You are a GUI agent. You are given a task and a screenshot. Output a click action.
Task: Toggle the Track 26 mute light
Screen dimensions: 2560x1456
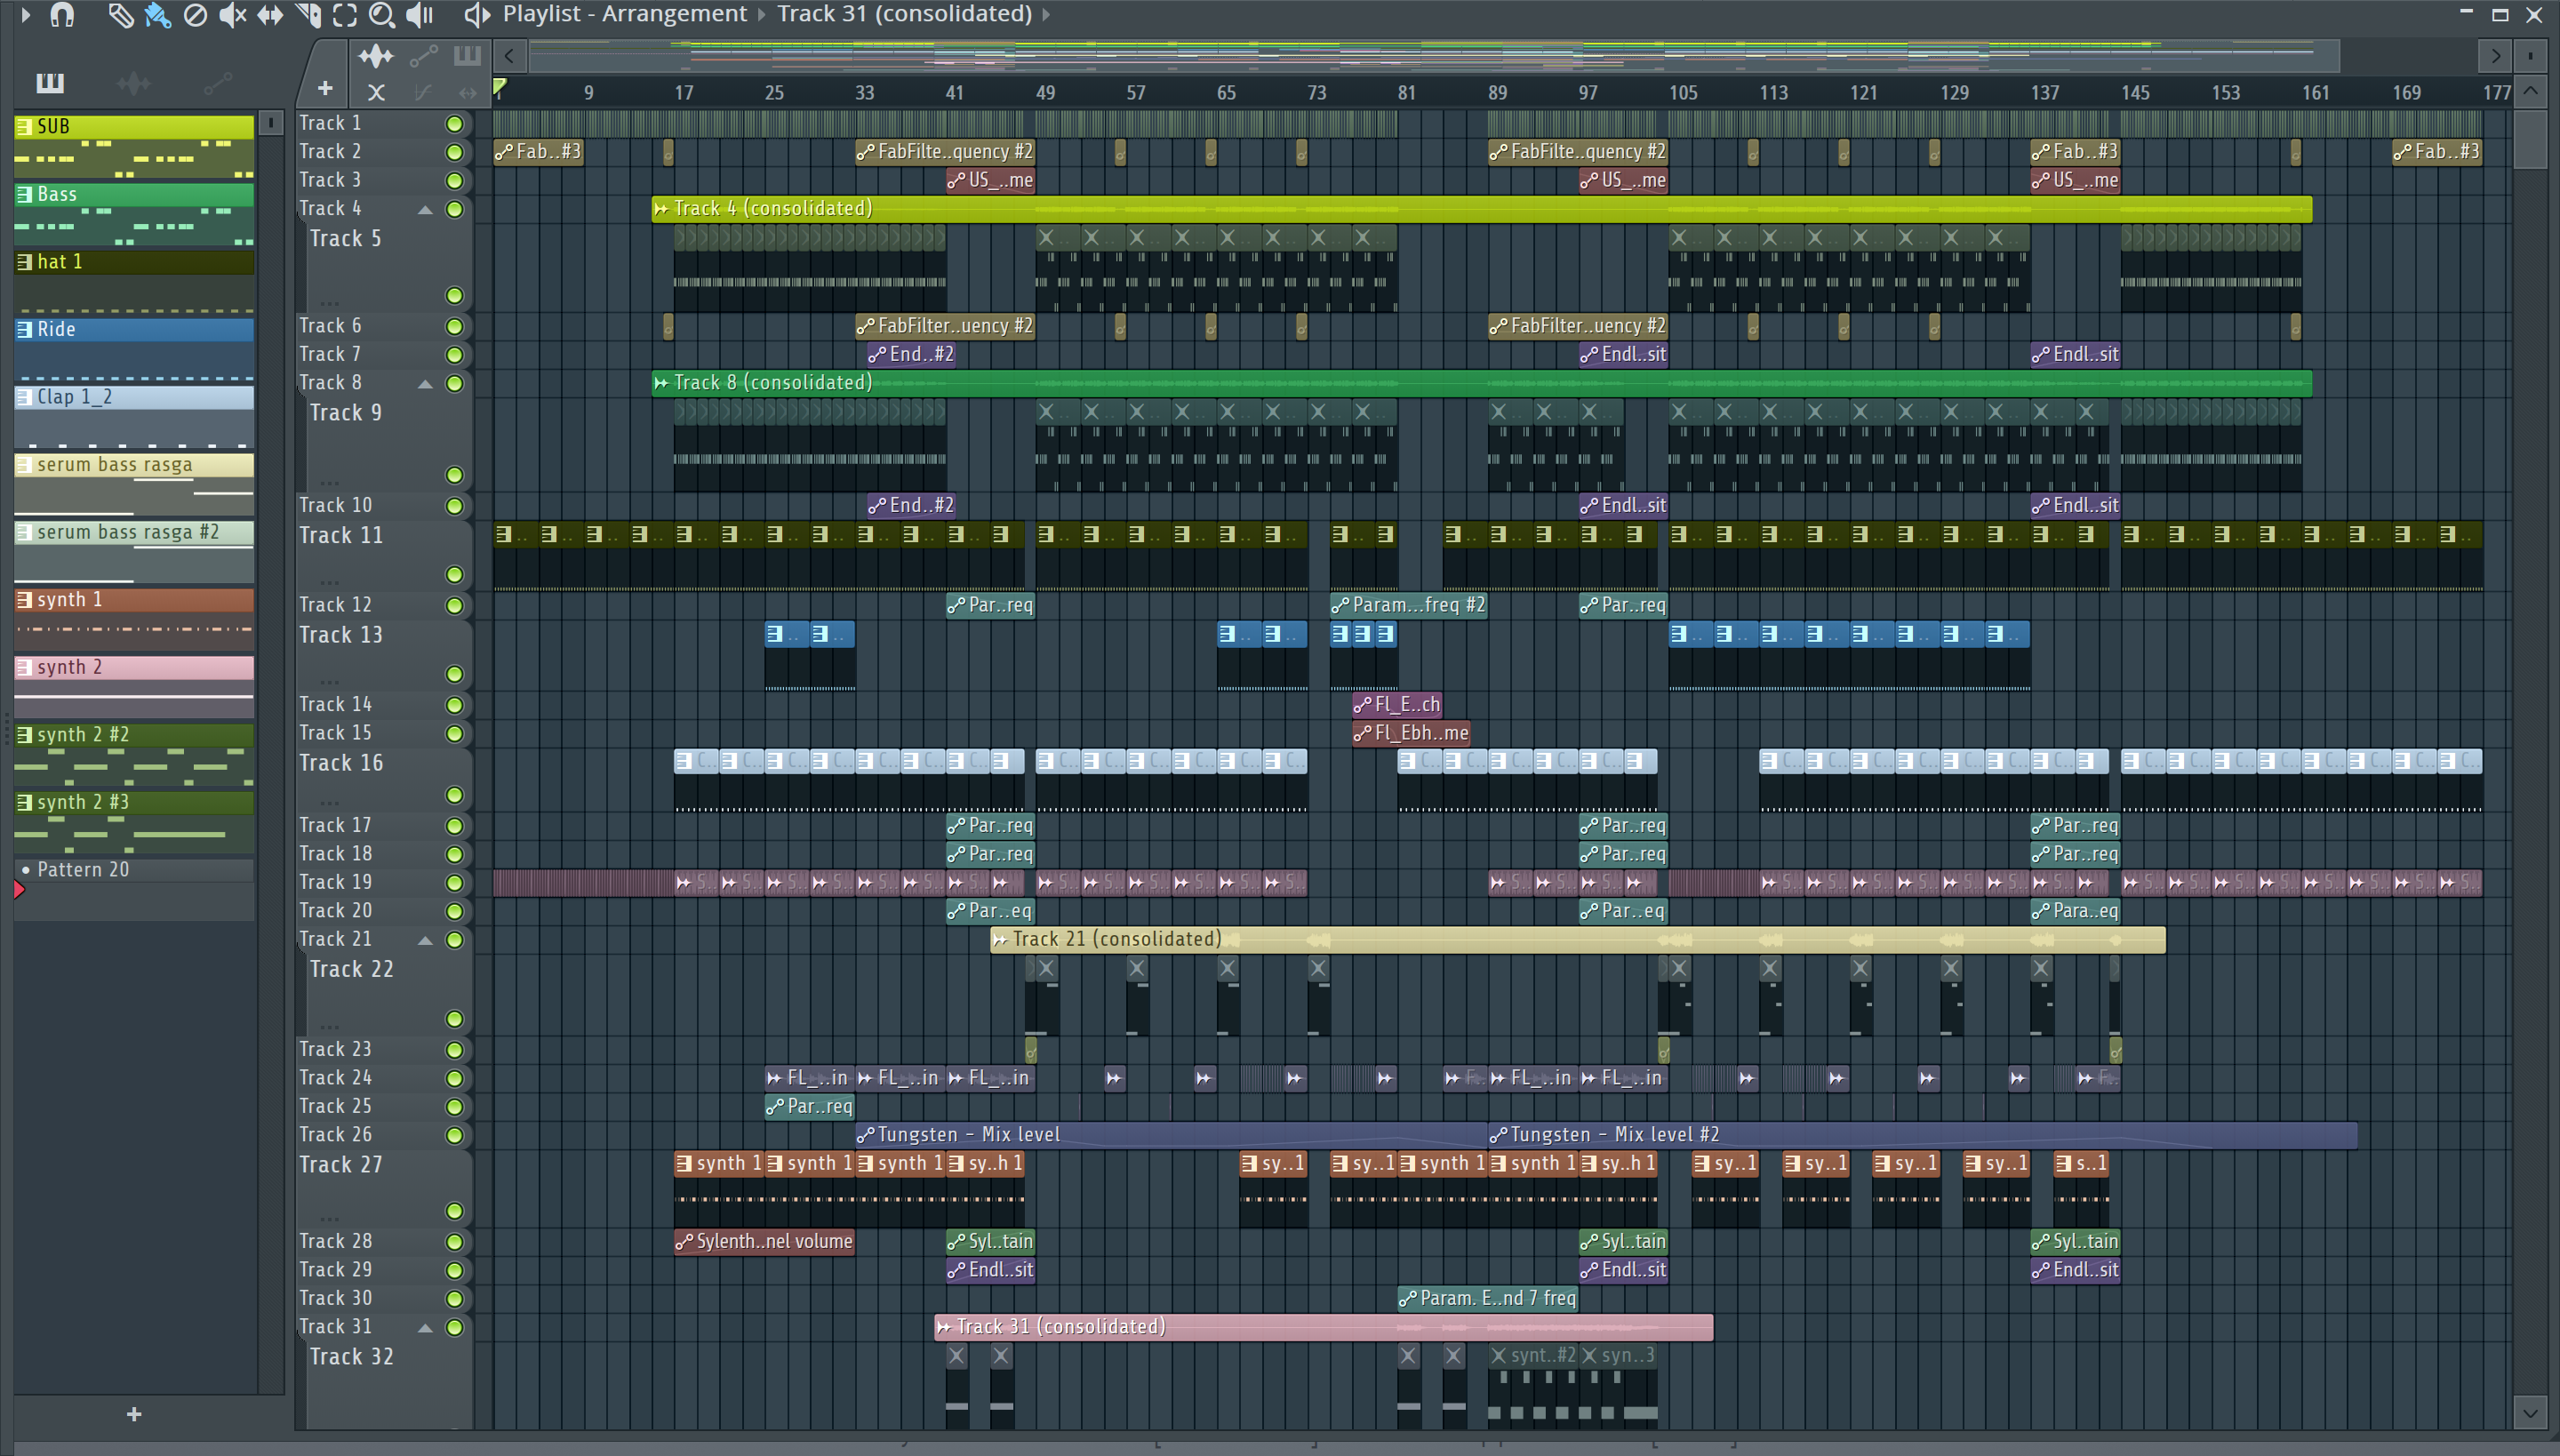(454, 1135)
